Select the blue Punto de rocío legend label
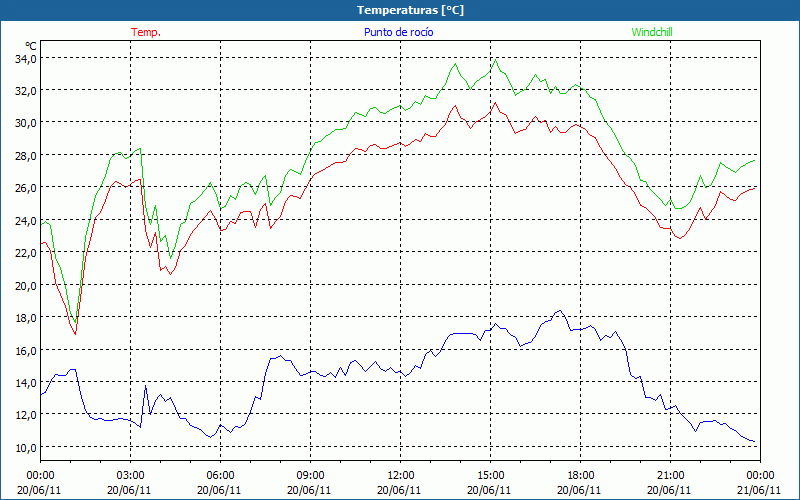800x500 pixels. (x=398, y=32)
